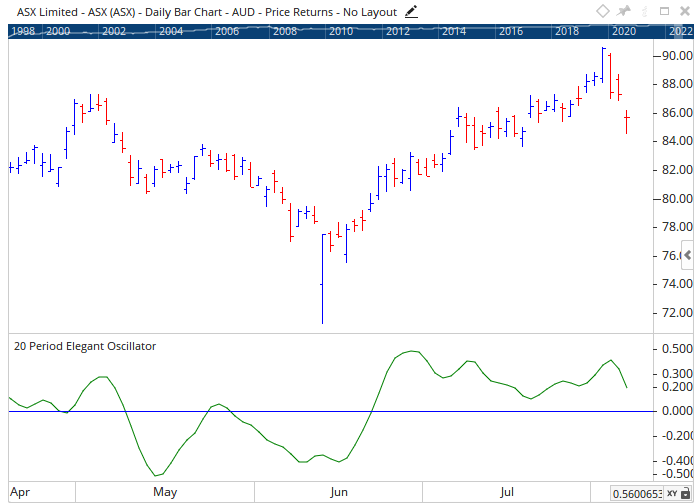
Task: Click the link icon beside the pushpin
Action: click(644, 11)
